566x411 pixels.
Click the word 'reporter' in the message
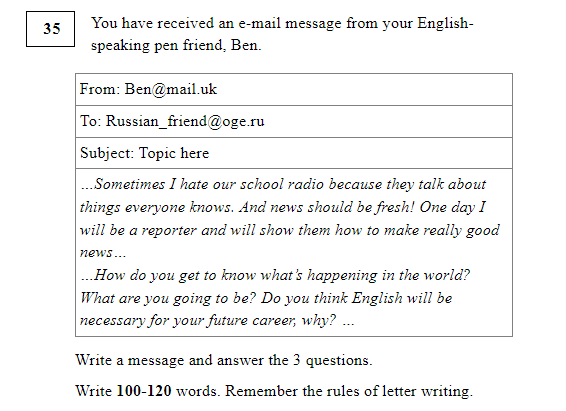coord(169,231)
